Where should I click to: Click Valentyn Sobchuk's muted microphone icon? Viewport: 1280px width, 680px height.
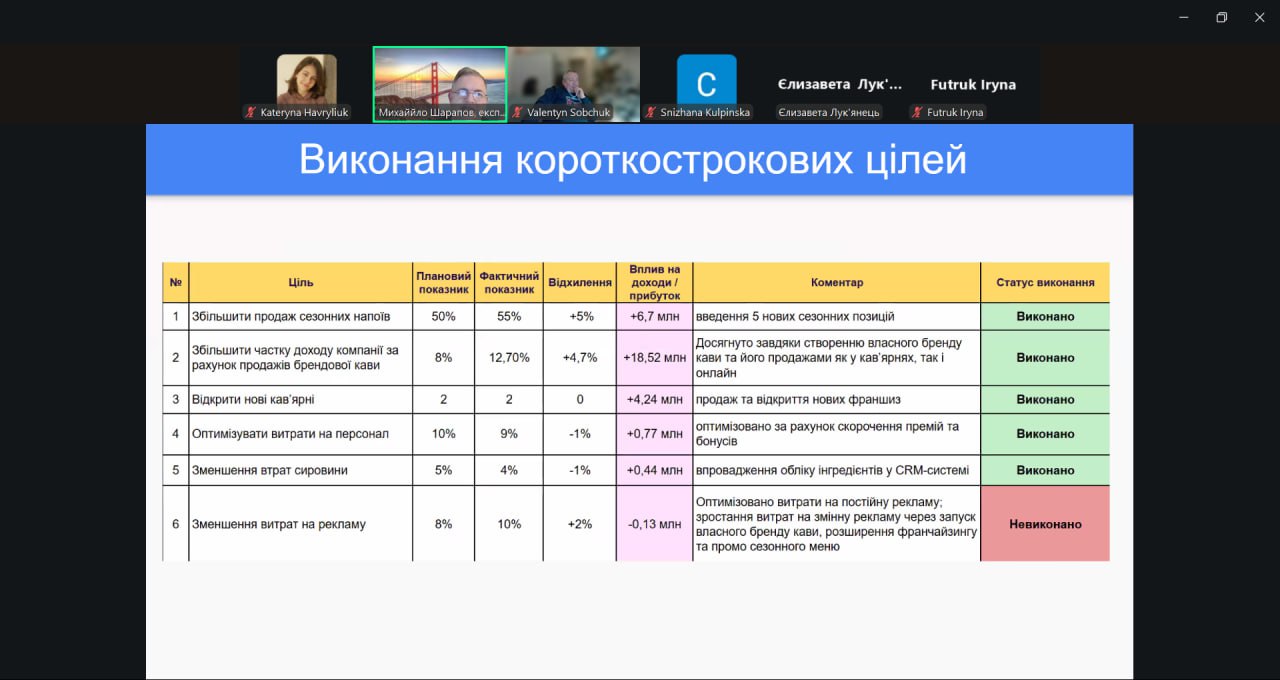(518, 113)
